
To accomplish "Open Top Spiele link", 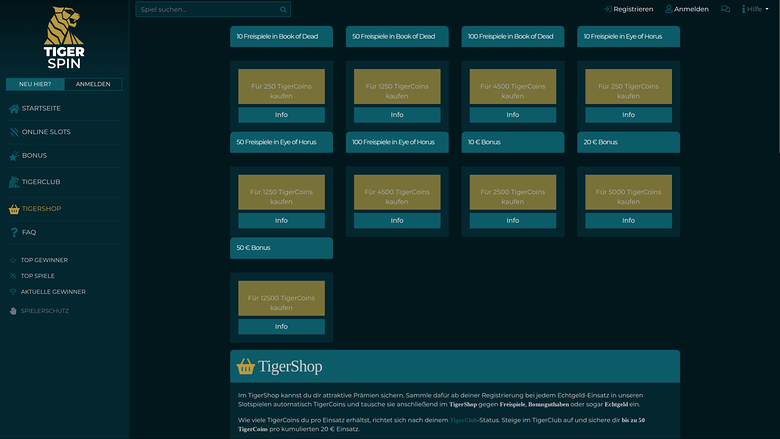I will [x=38, y=276].
